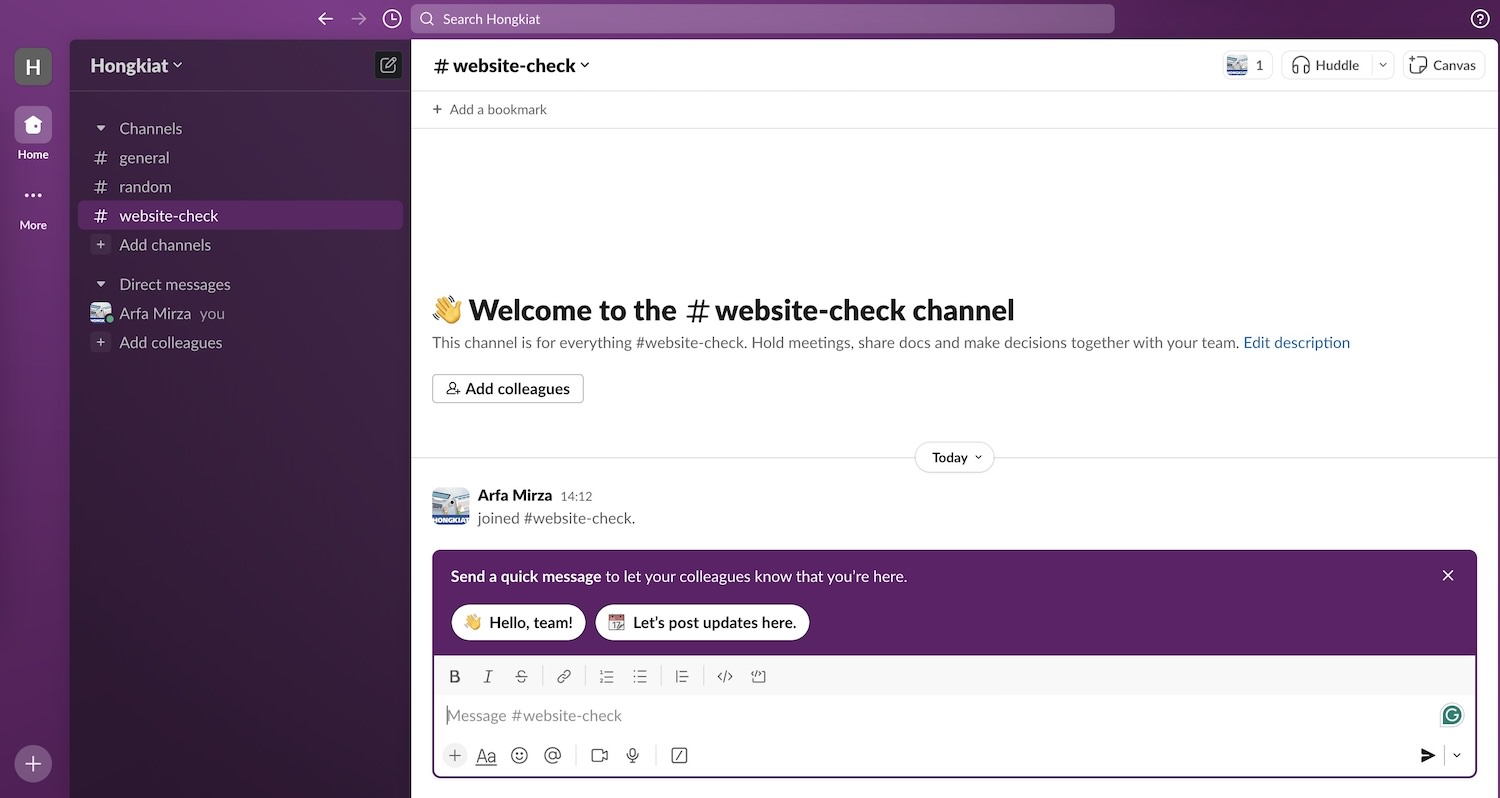This screenshot has width=1500, height=798.
Task: Open slash shortcuts icon
Action: pyautogui.click(x=679, y=755)
